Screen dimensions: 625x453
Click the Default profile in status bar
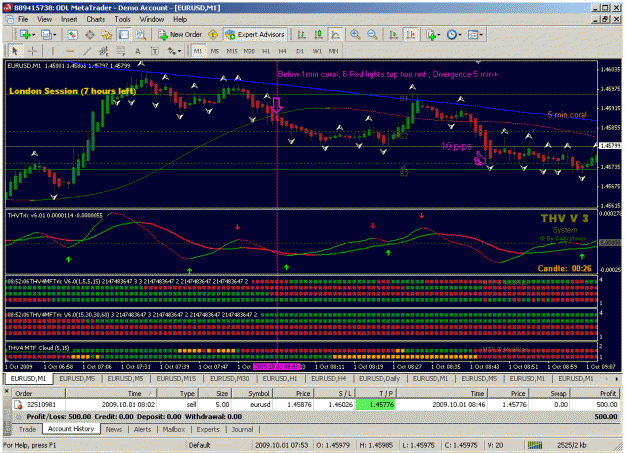[199, 445]
